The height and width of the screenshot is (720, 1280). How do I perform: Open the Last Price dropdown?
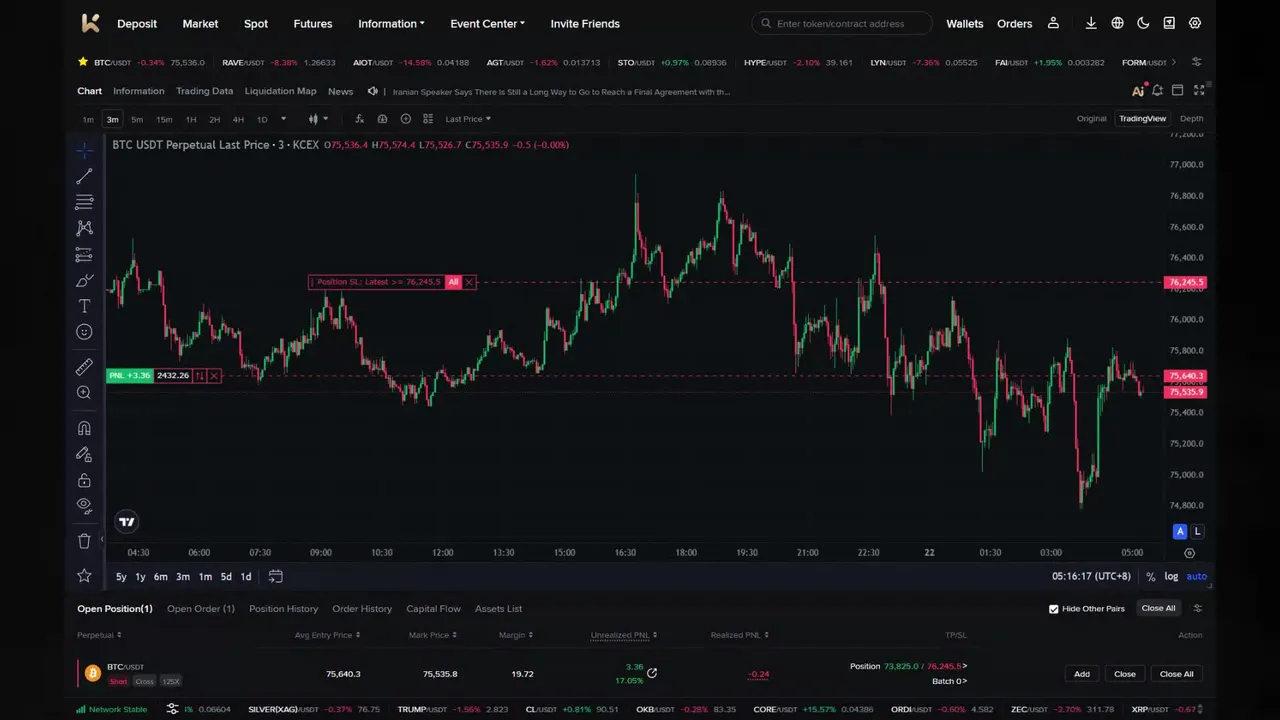[x=468, y=119]
